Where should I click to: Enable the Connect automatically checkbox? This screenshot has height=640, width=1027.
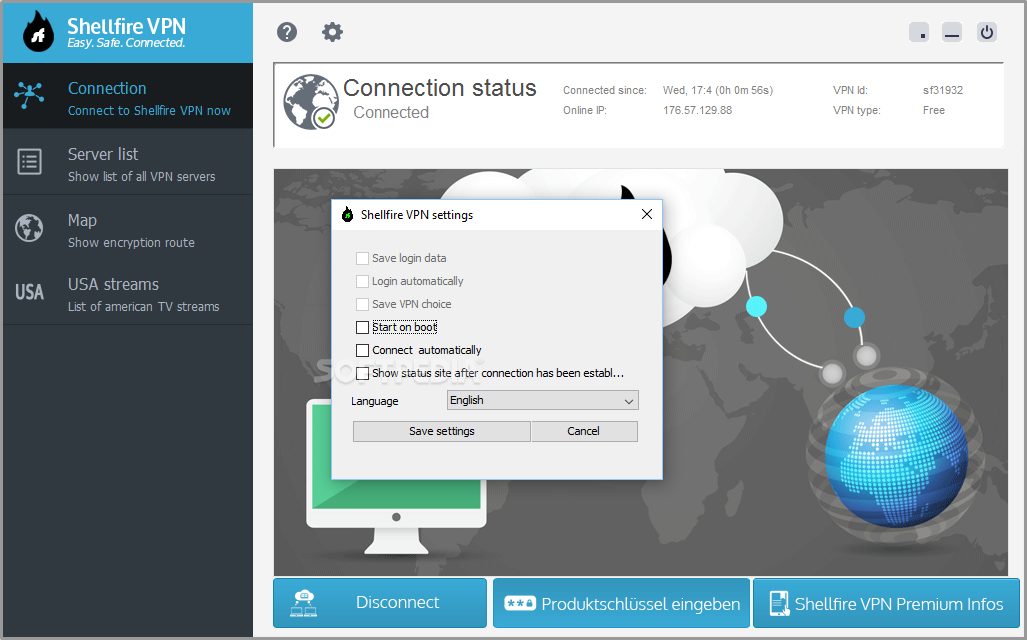point(362,350)
